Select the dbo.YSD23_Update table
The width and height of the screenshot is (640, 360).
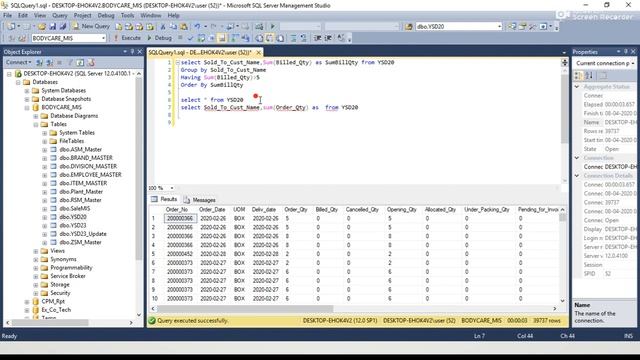[x=83, y=234]
